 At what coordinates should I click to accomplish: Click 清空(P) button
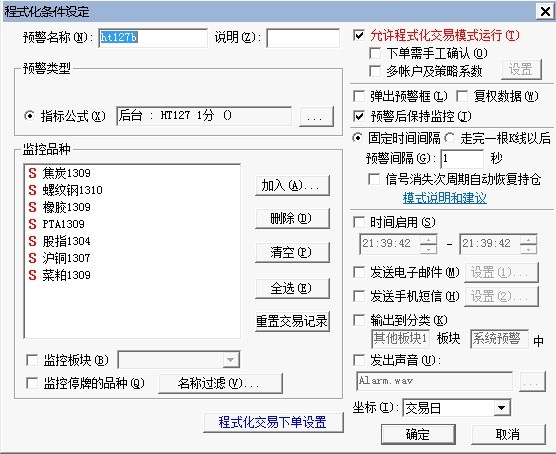click(x=292, y=253)
